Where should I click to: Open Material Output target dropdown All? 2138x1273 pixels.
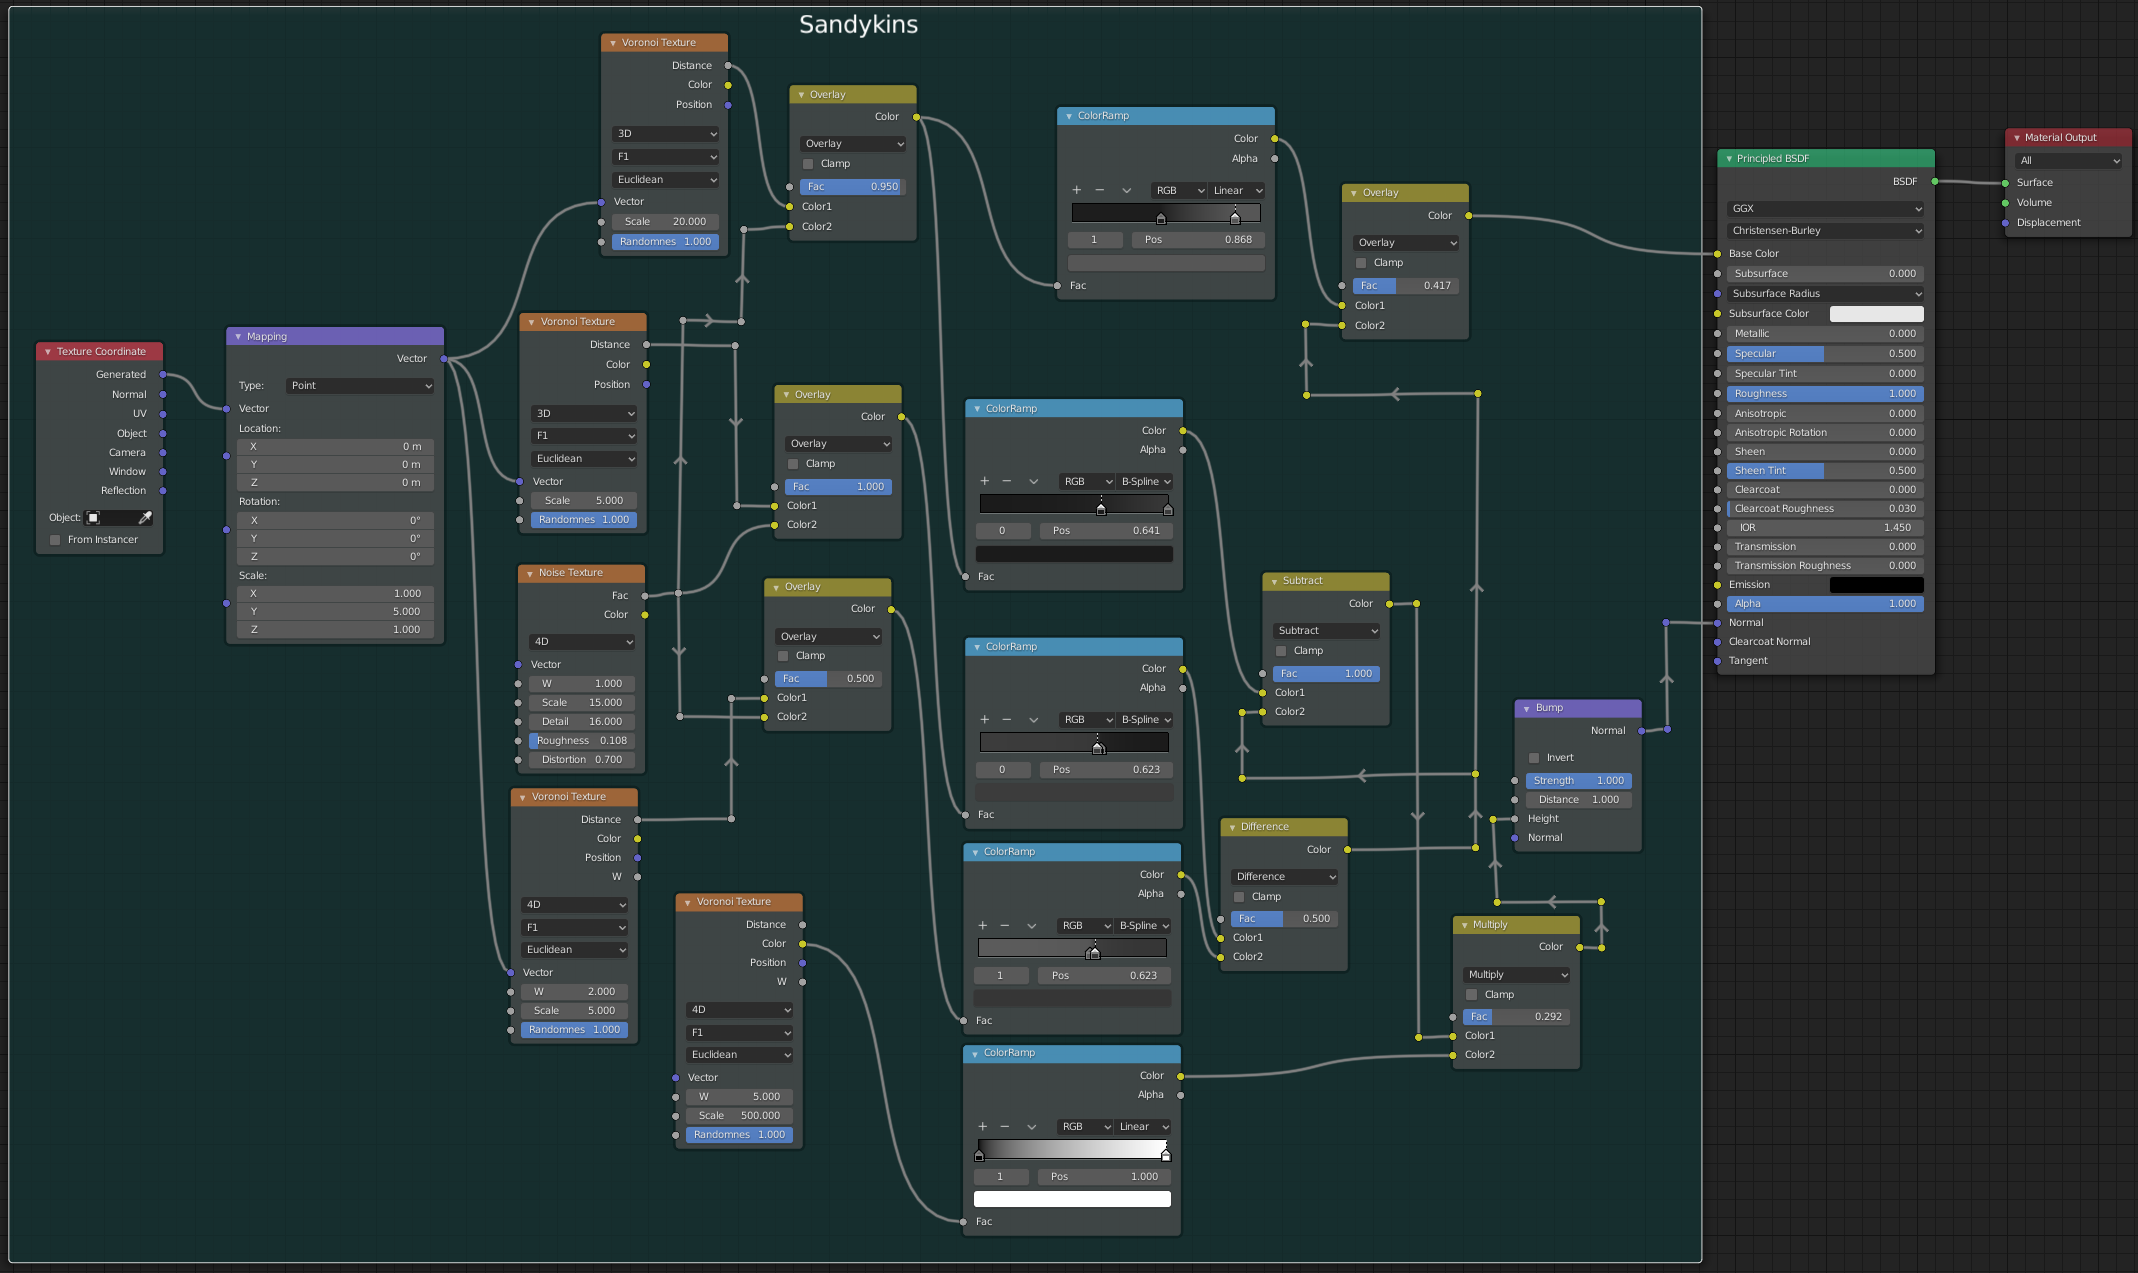click(2068, 160)
